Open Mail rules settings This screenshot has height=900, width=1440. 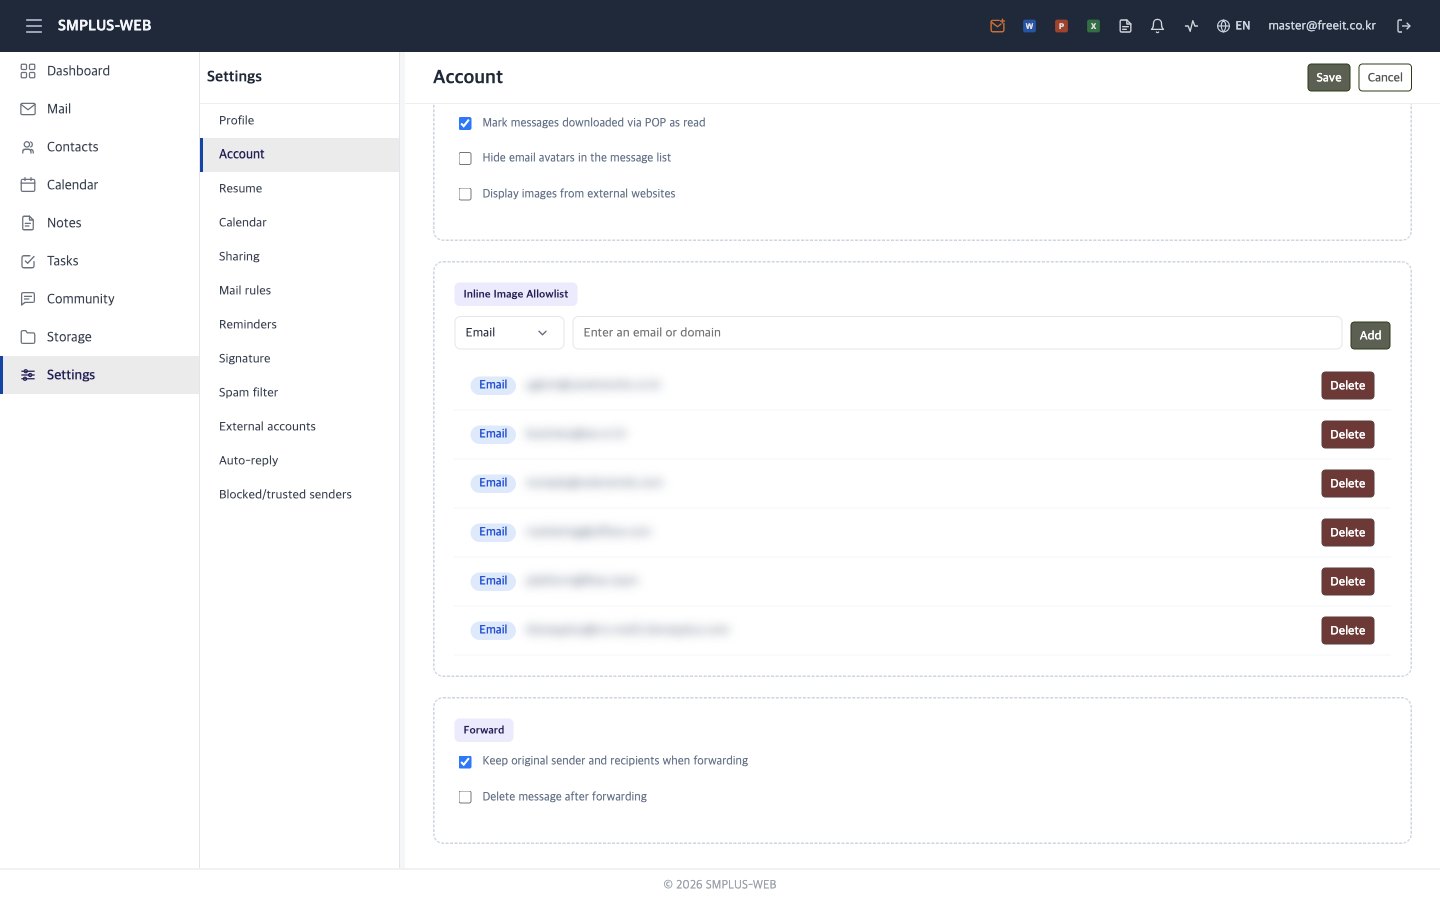[300, 290]
